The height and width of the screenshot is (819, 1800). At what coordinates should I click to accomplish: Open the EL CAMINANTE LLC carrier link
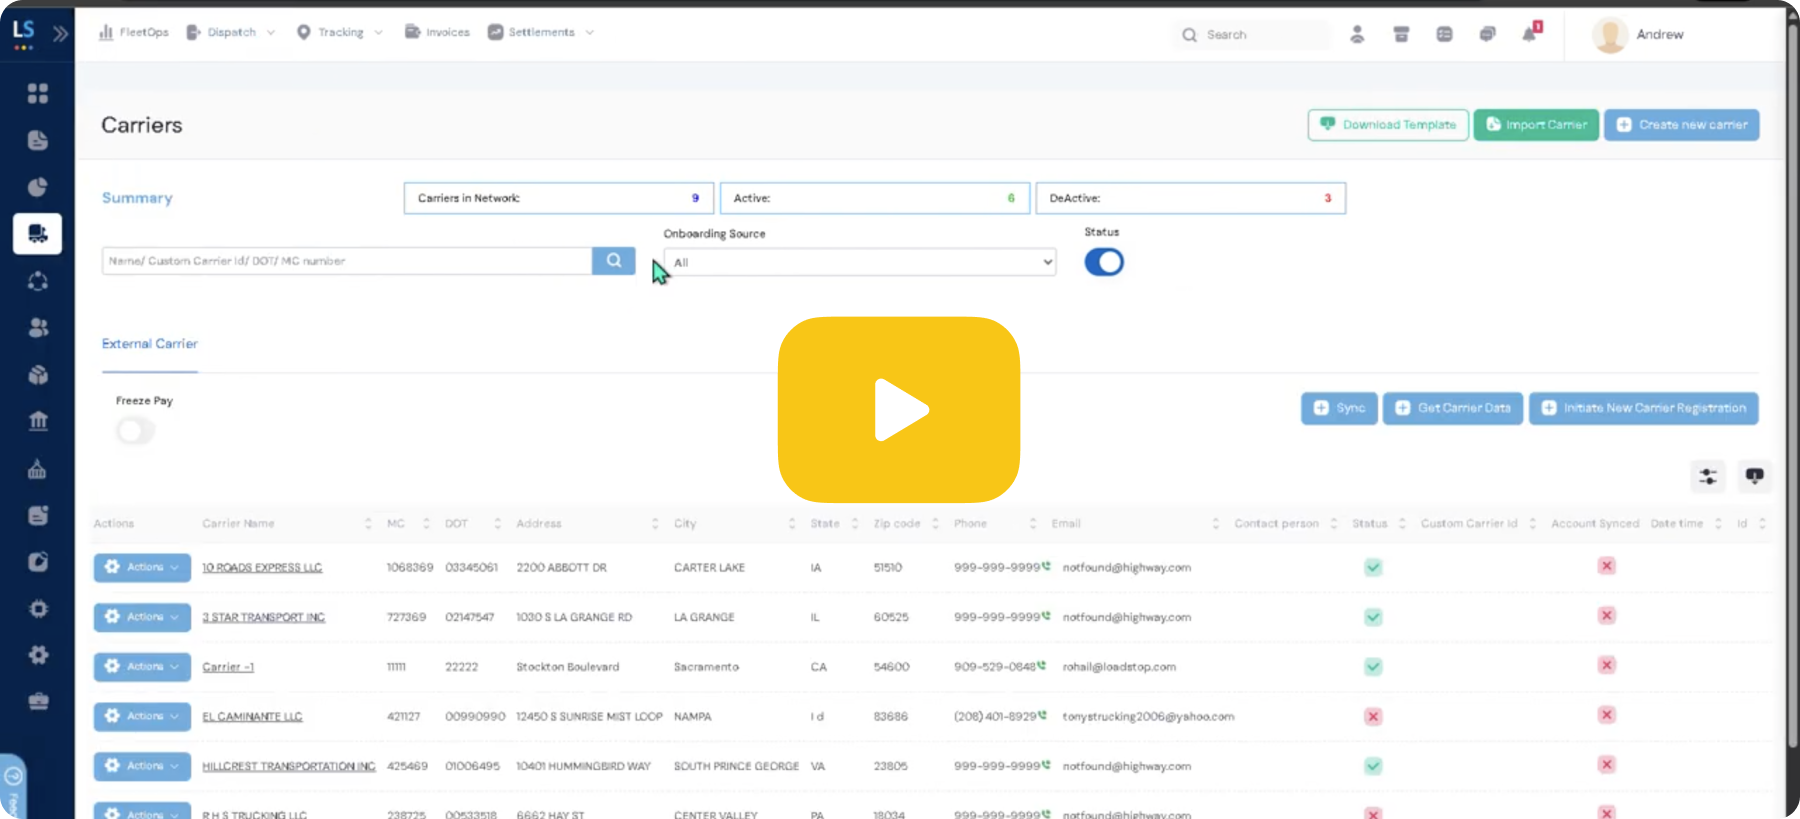pos(252,717)
